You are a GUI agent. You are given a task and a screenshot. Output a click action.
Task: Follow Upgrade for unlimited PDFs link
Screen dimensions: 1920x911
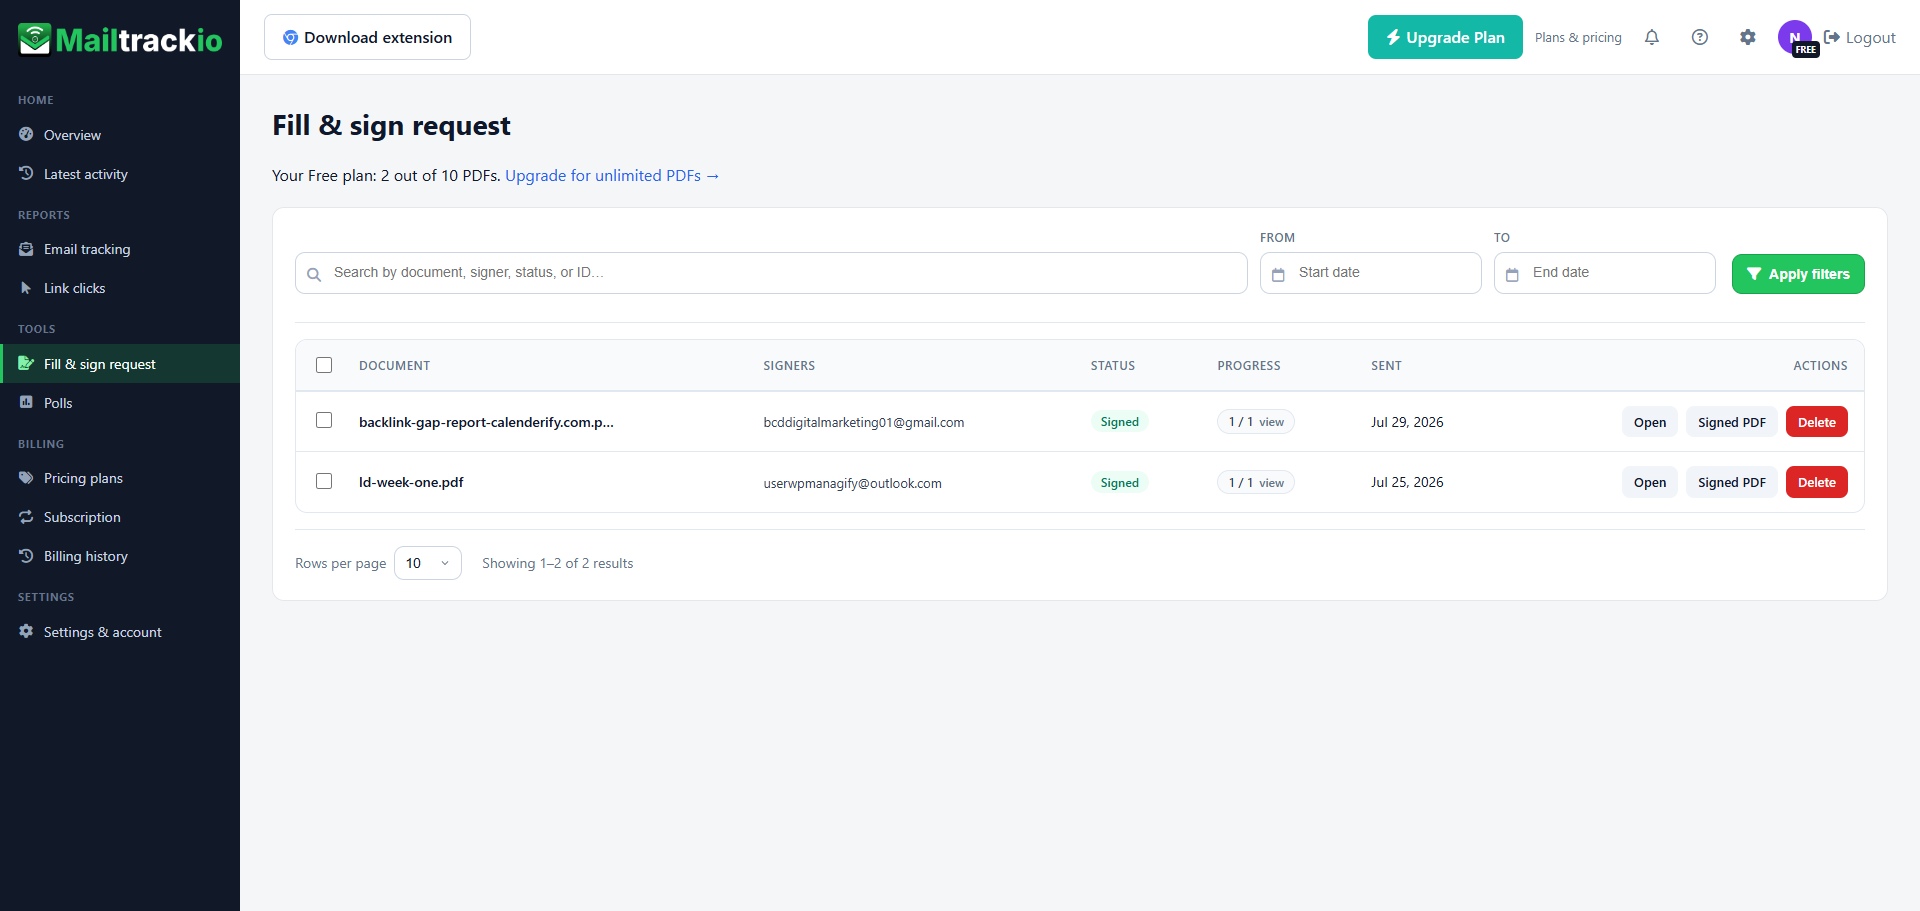[x=612, y=175]
